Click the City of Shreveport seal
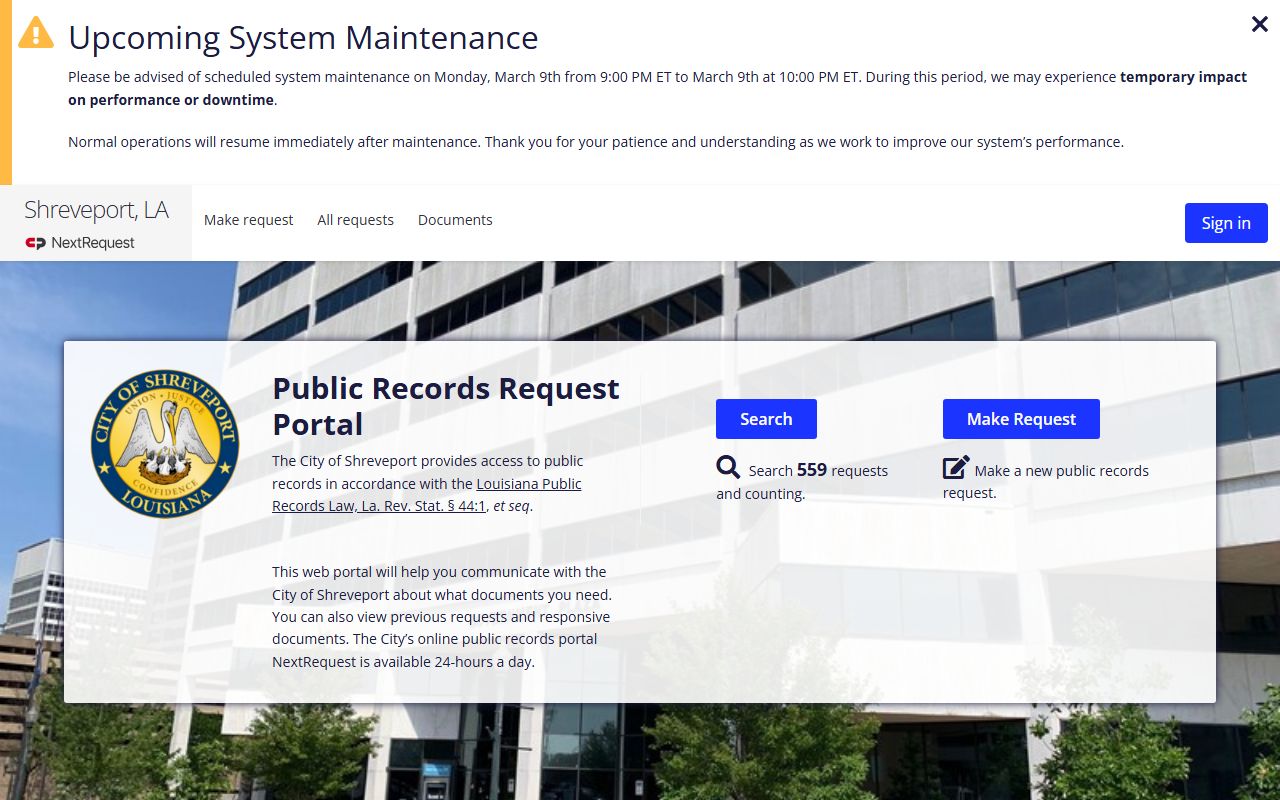This screenshot has width=1280, height=800. point(165,444)
